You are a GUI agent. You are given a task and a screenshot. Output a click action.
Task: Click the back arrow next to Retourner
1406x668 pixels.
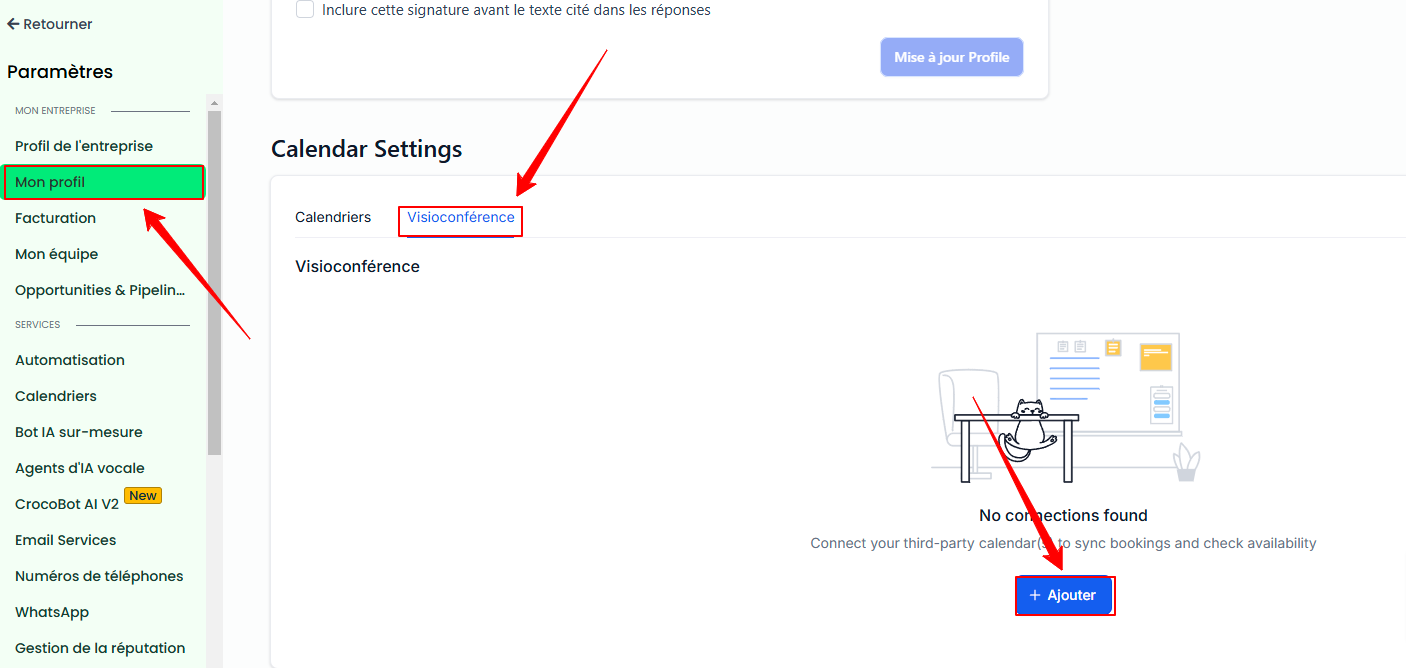[x=13, y=24]
